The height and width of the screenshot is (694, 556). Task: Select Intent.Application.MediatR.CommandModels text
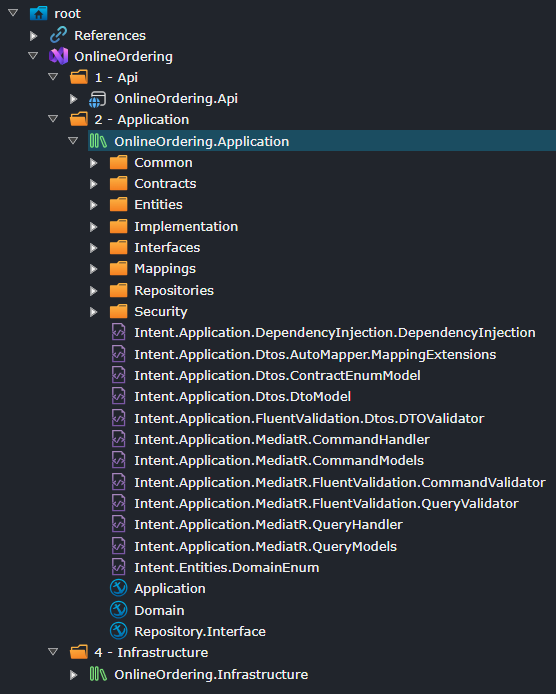click(279, 460)
